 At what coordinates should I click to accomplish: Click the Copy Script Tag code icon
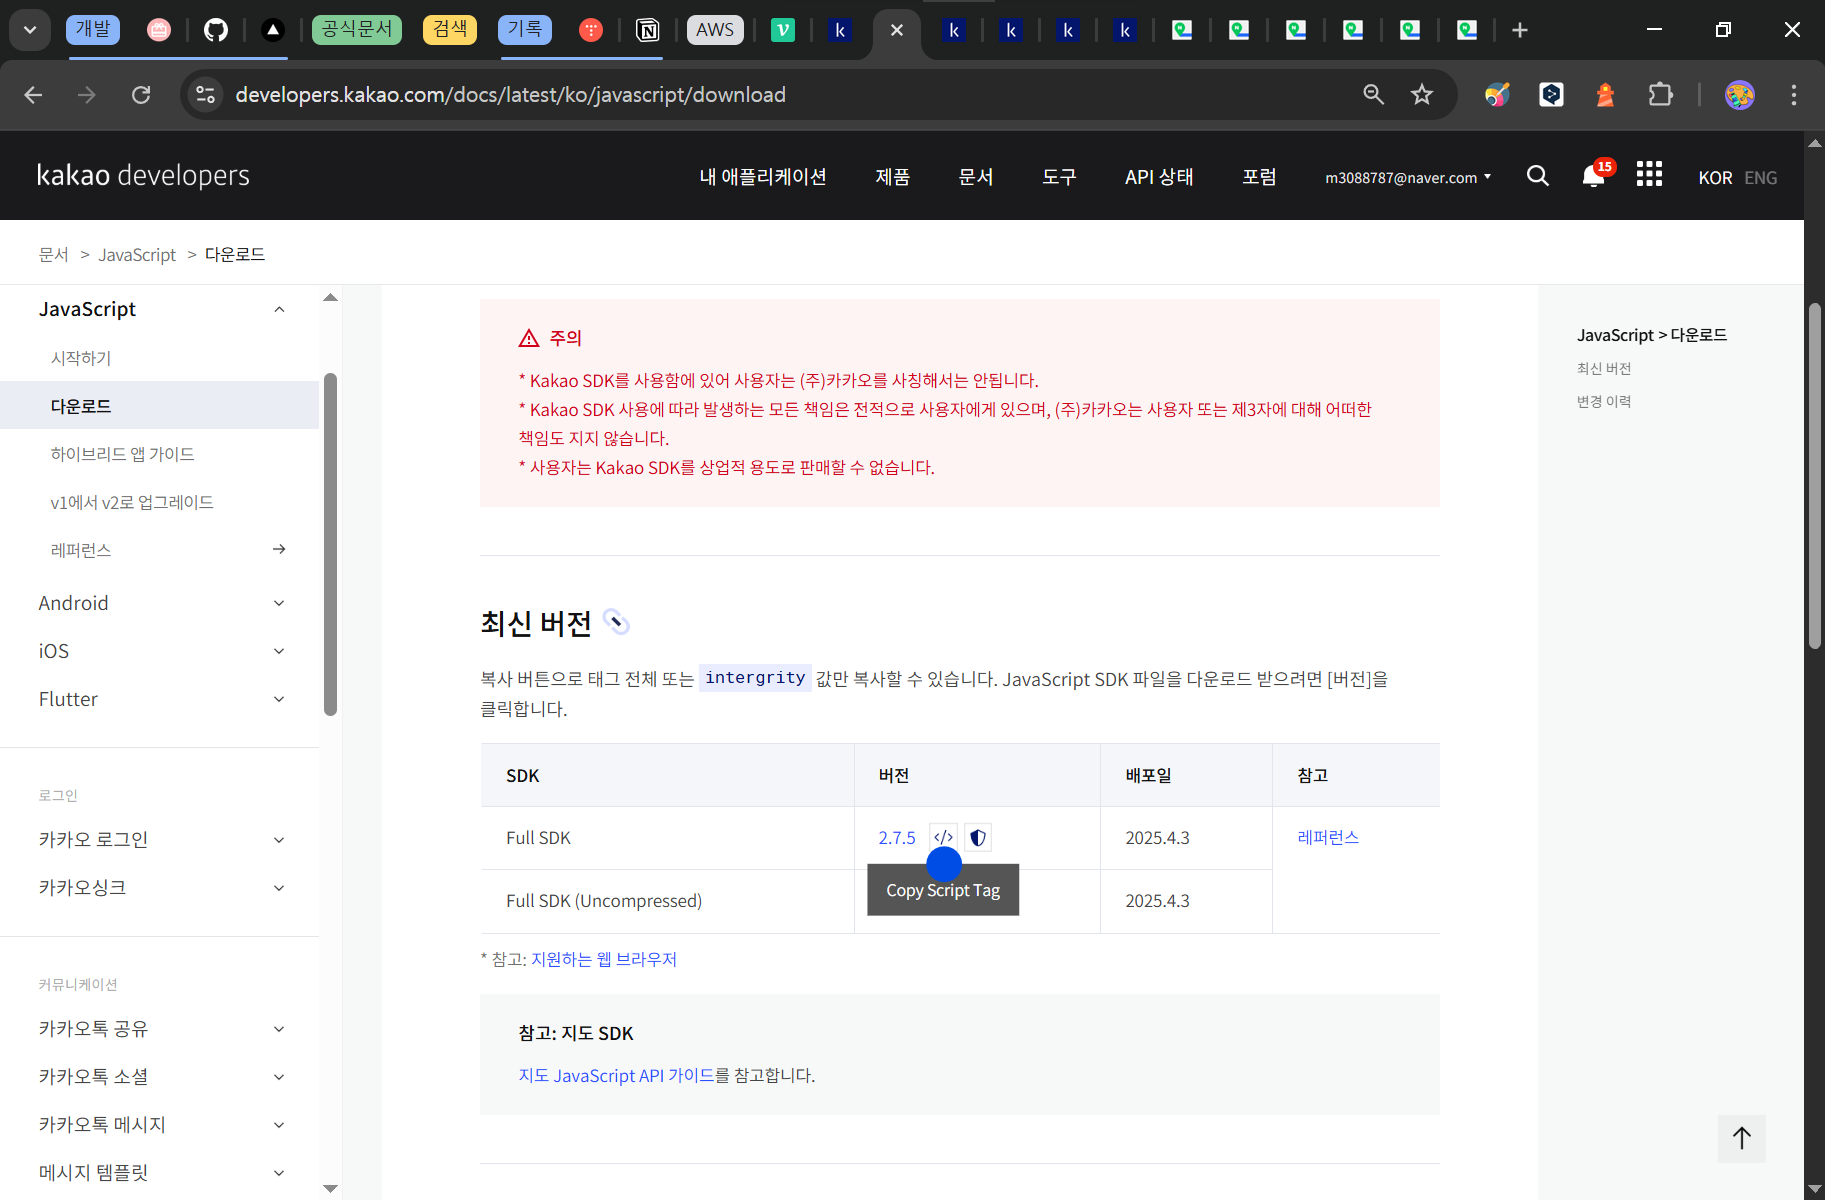coord(943,837)
